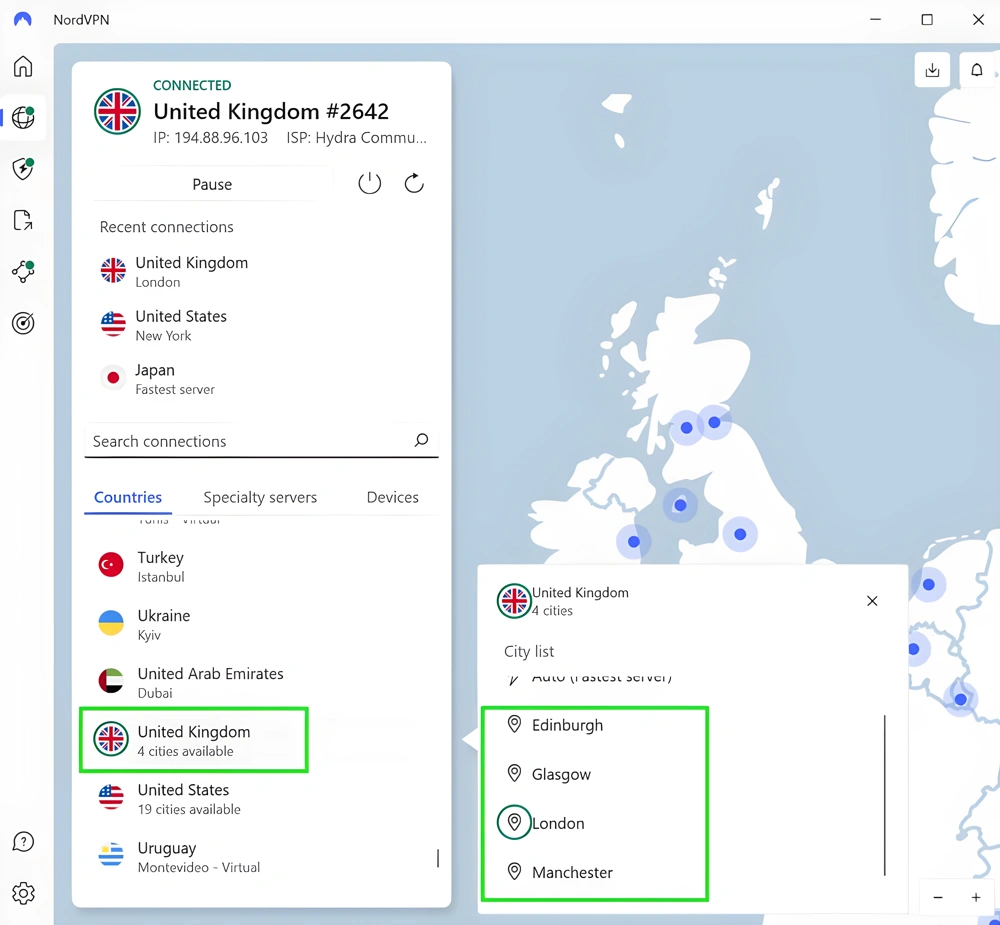Screen dimensions: 1000x925
Task: Click the disconnect power icon
Action: click(x=369, y=184)
